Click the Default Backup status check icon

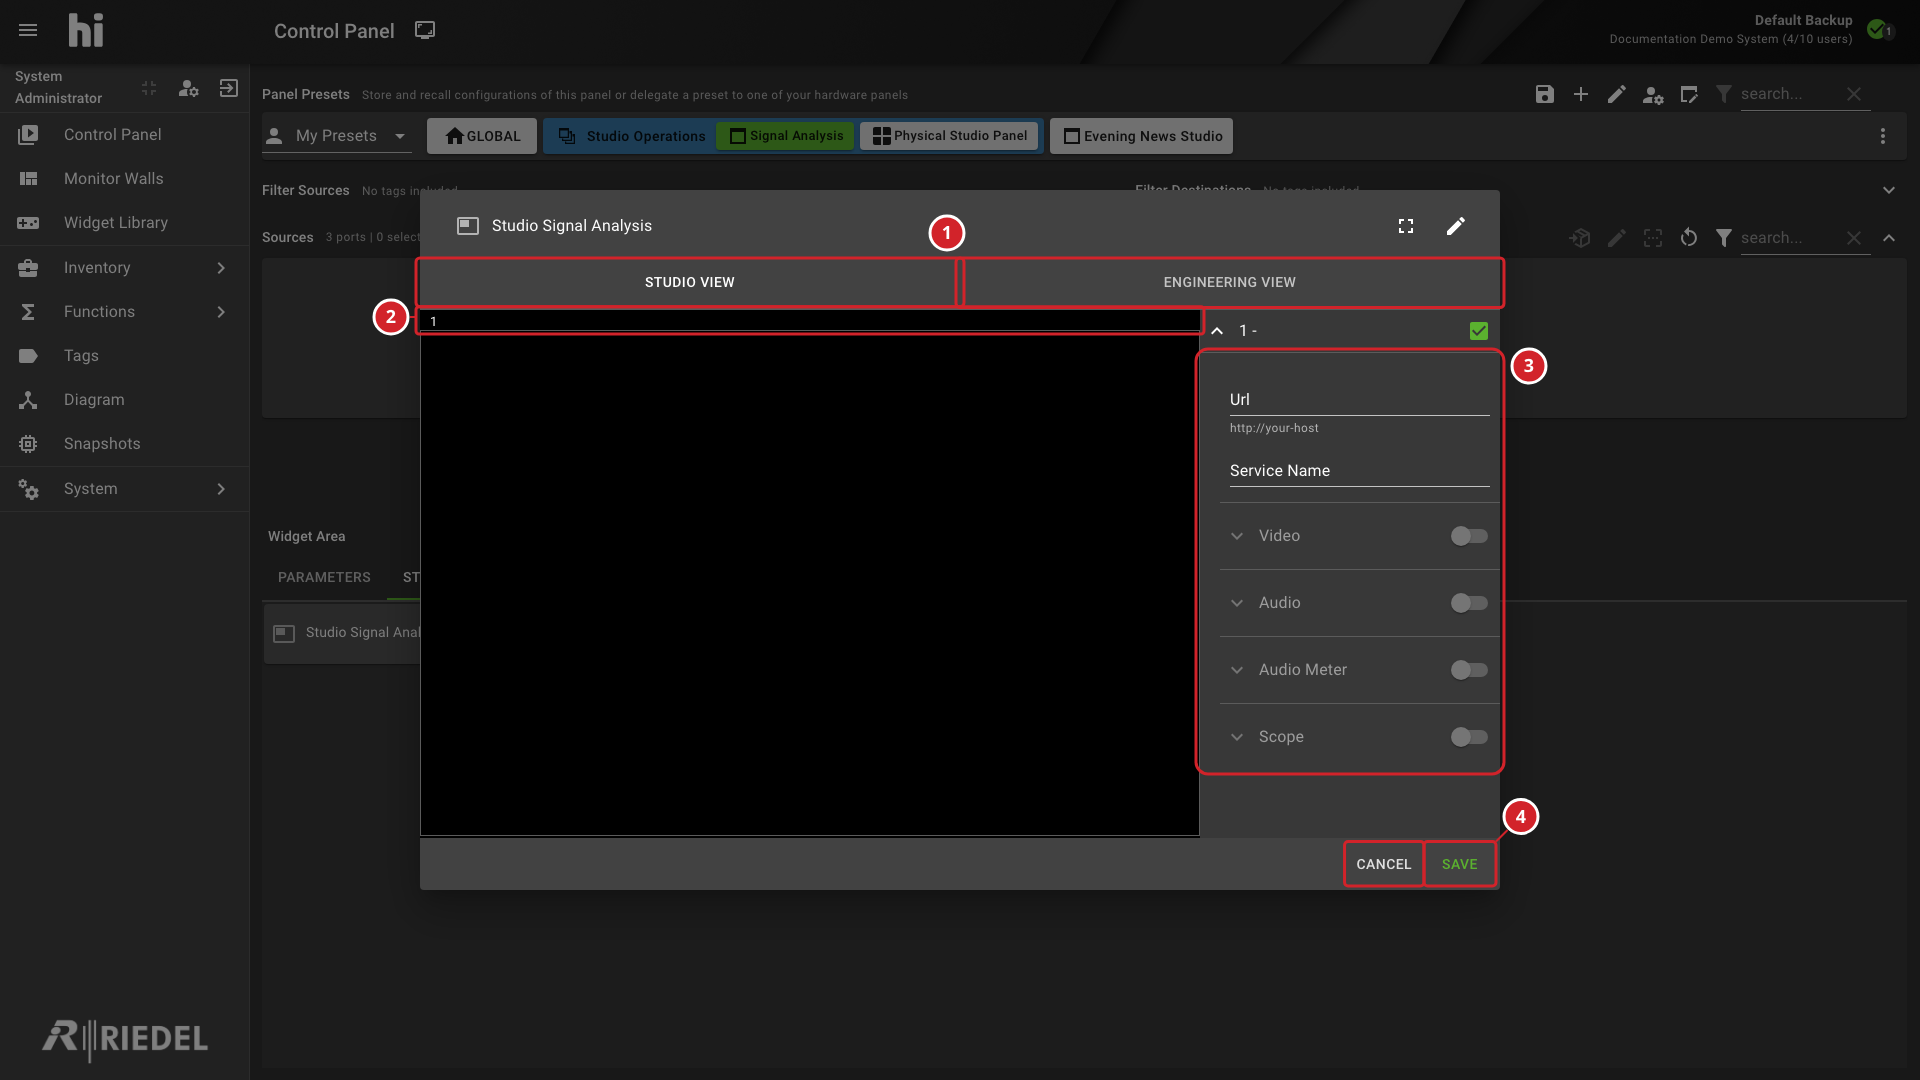click(x=1877, y=29)
